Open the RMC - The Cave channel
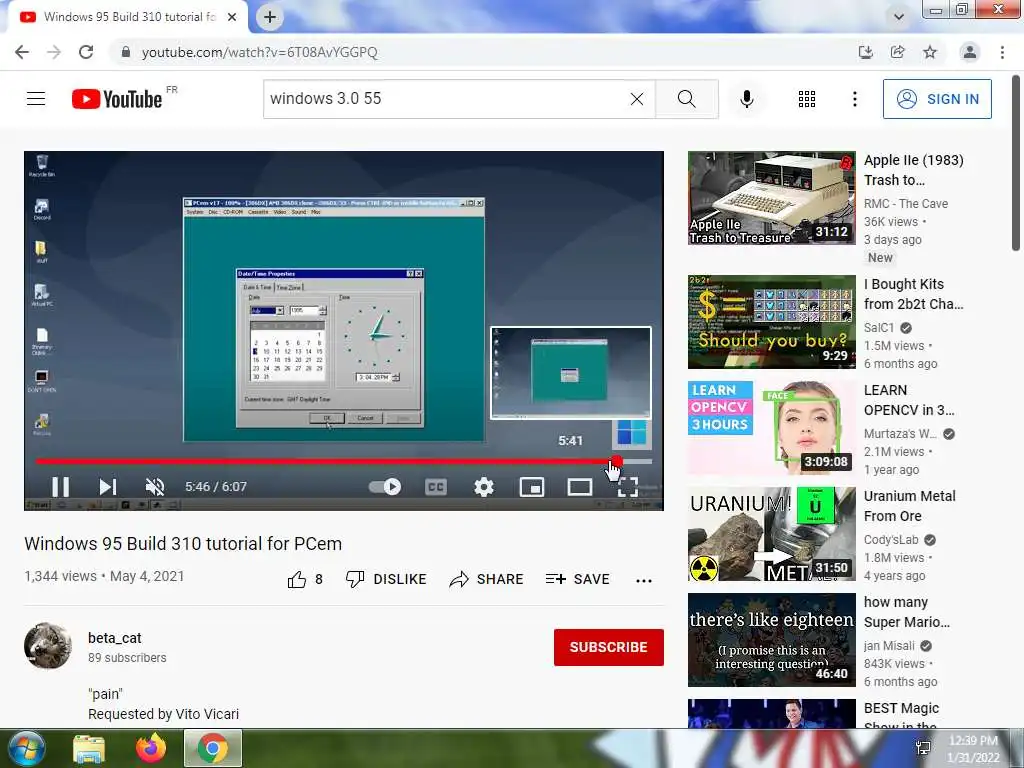1024x768 pixels. [906, 204]
